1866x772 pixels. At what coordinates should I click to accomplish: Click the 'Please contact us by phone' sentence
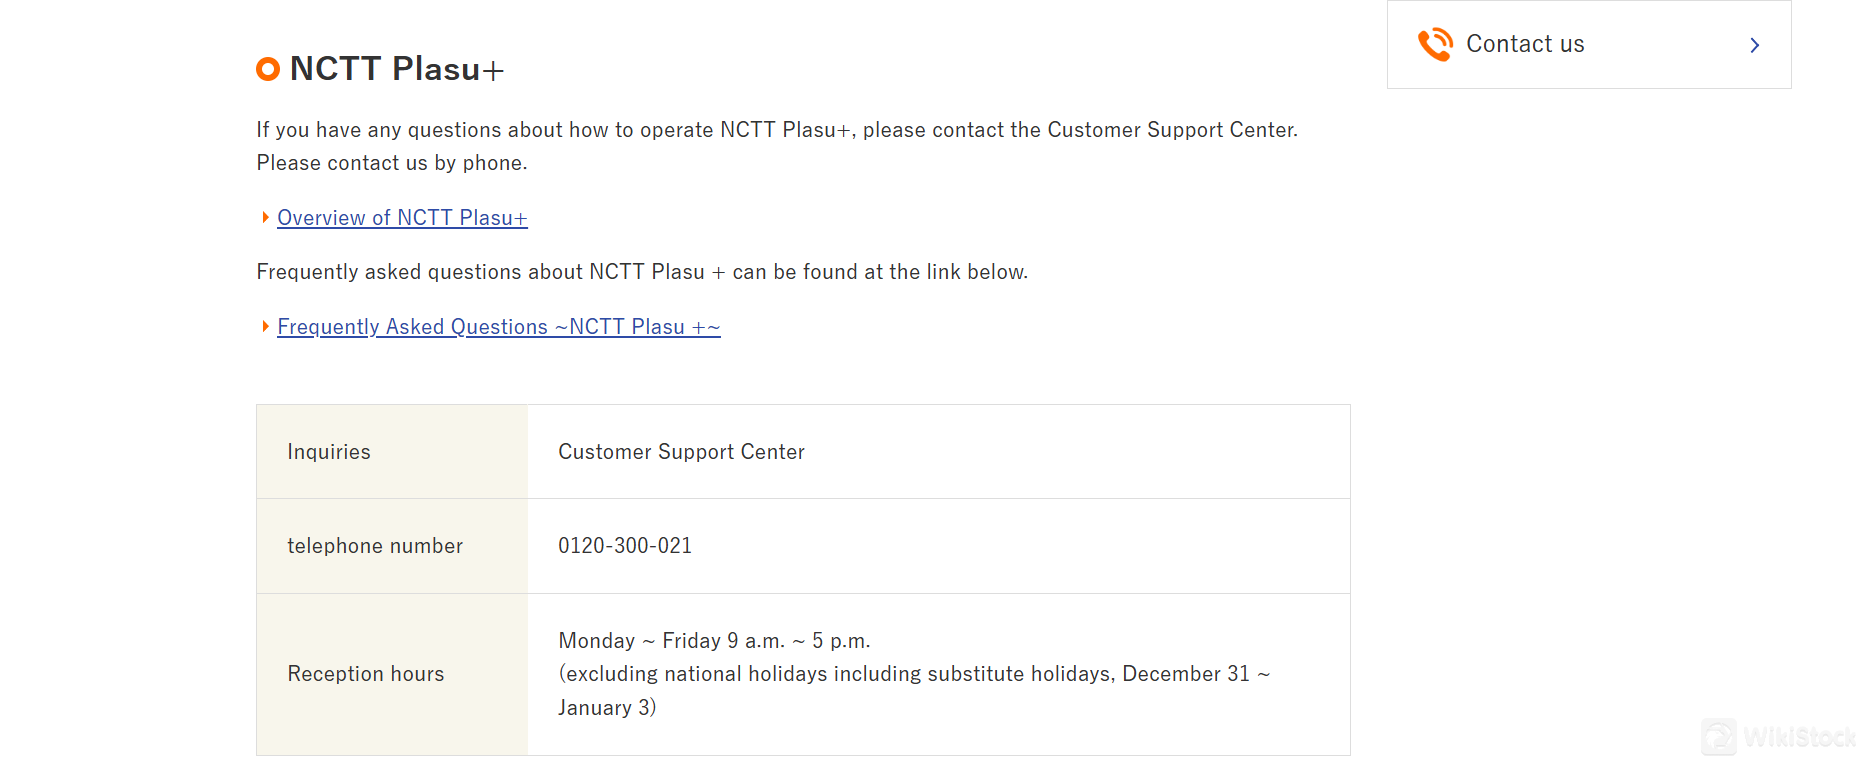pyautogui.click(x=392, y=163)
